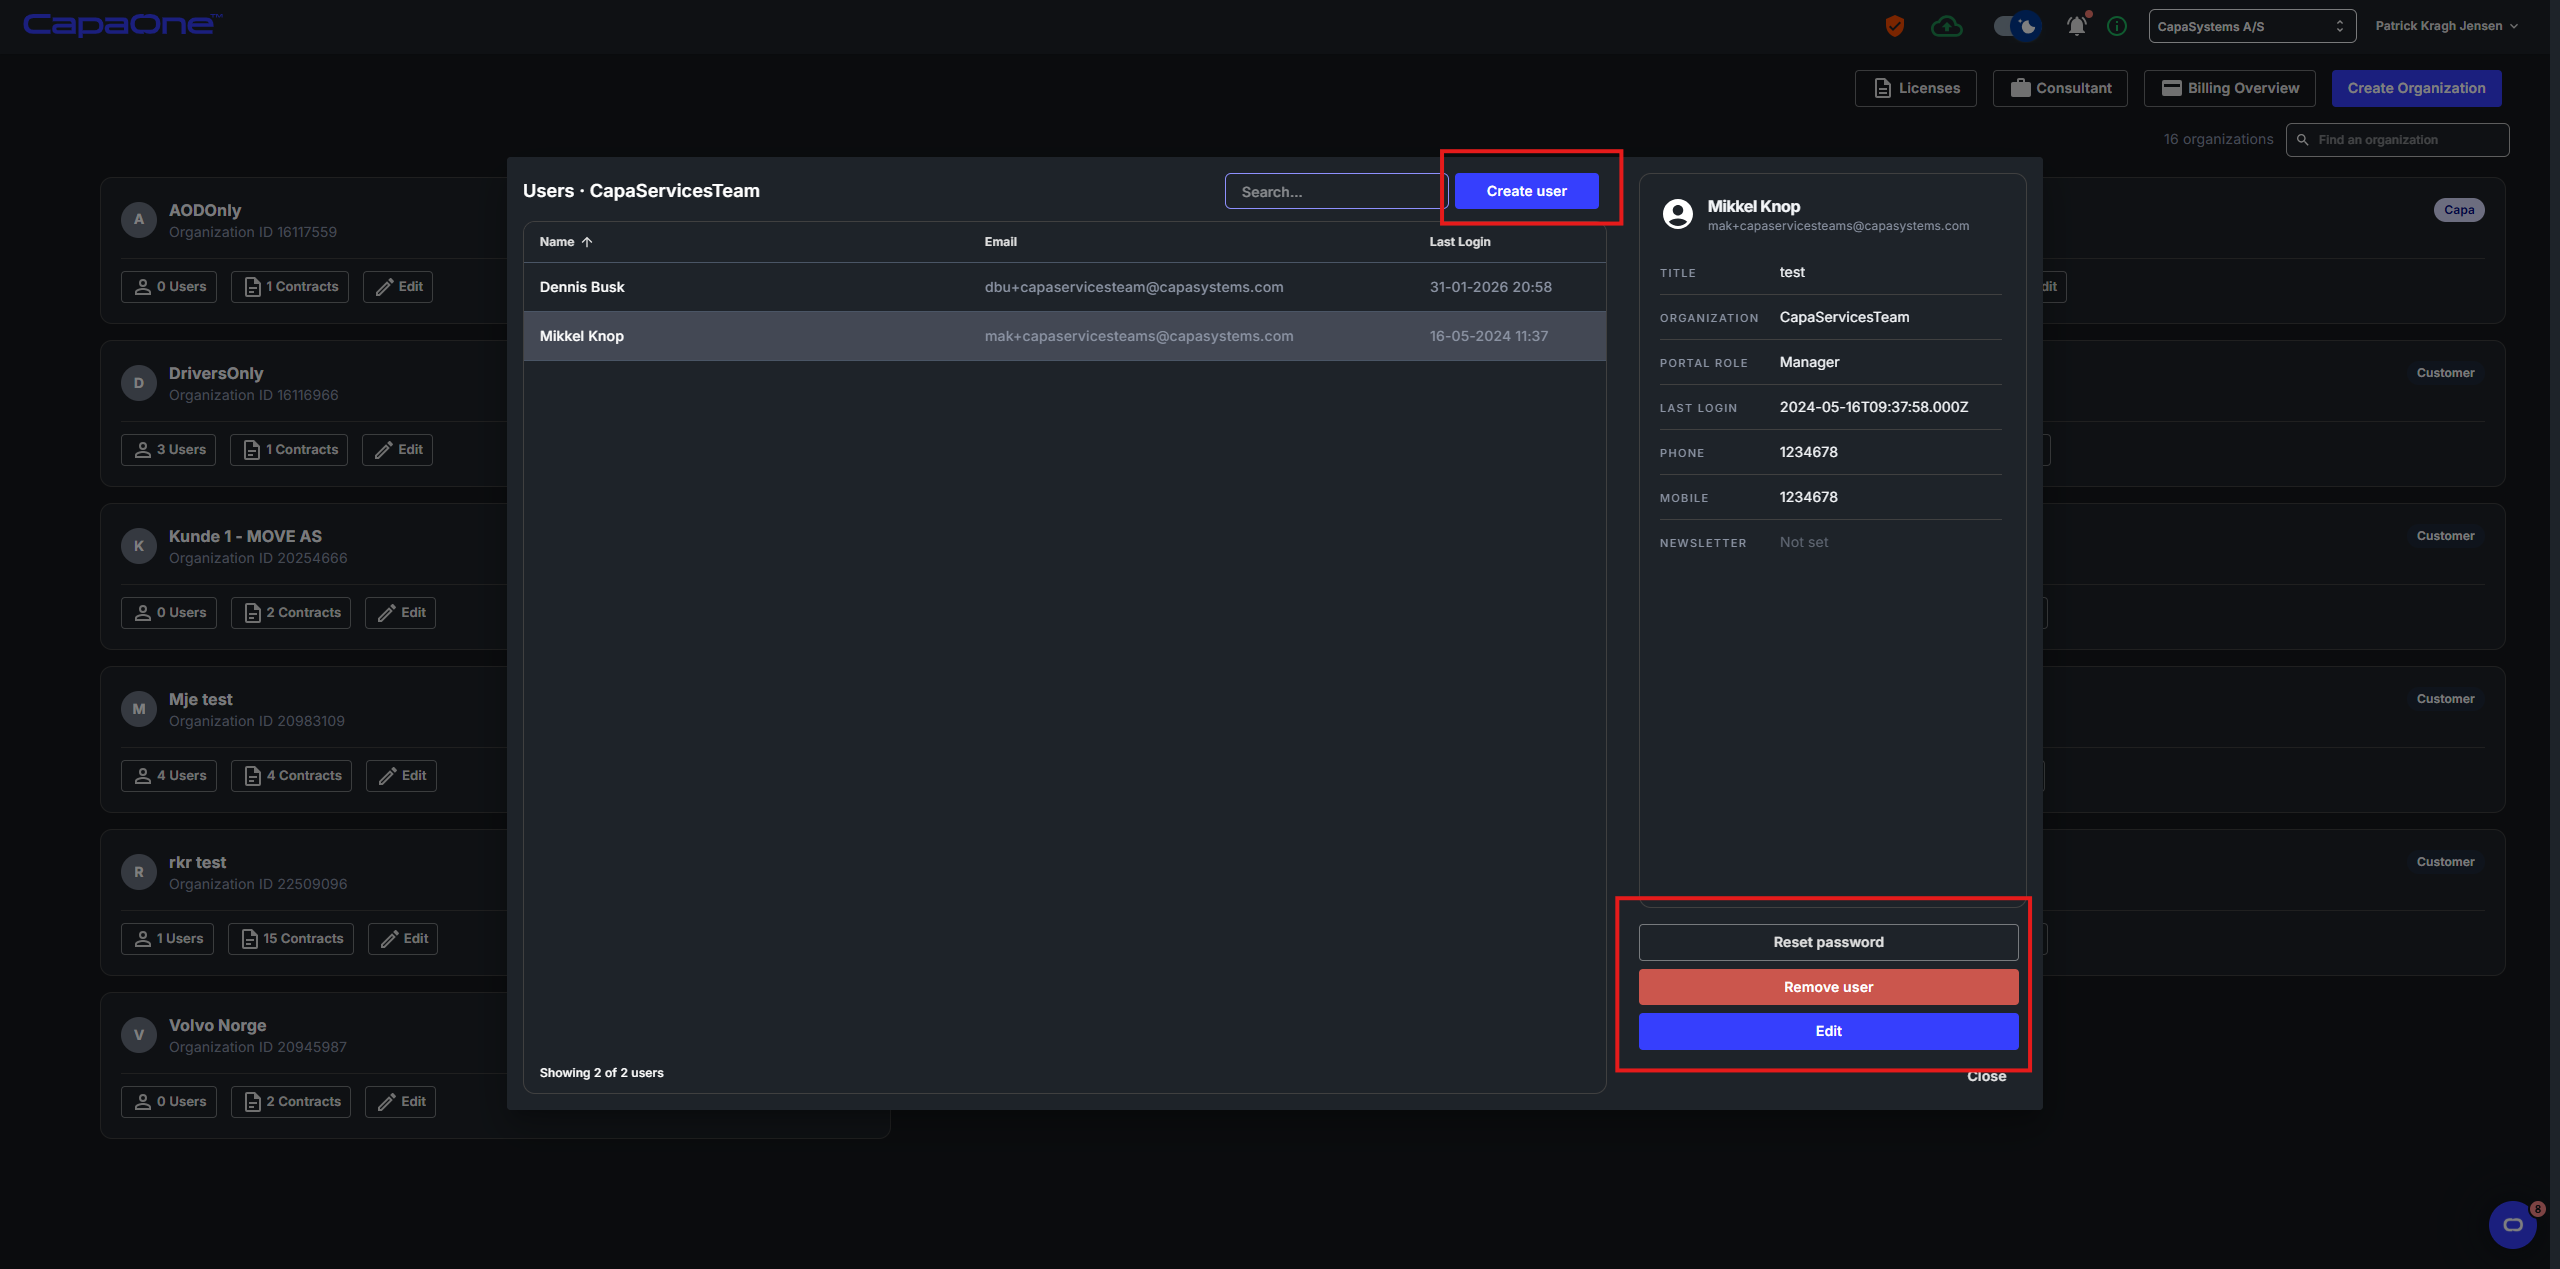Open the Consultant section

tap(2060, 88)
